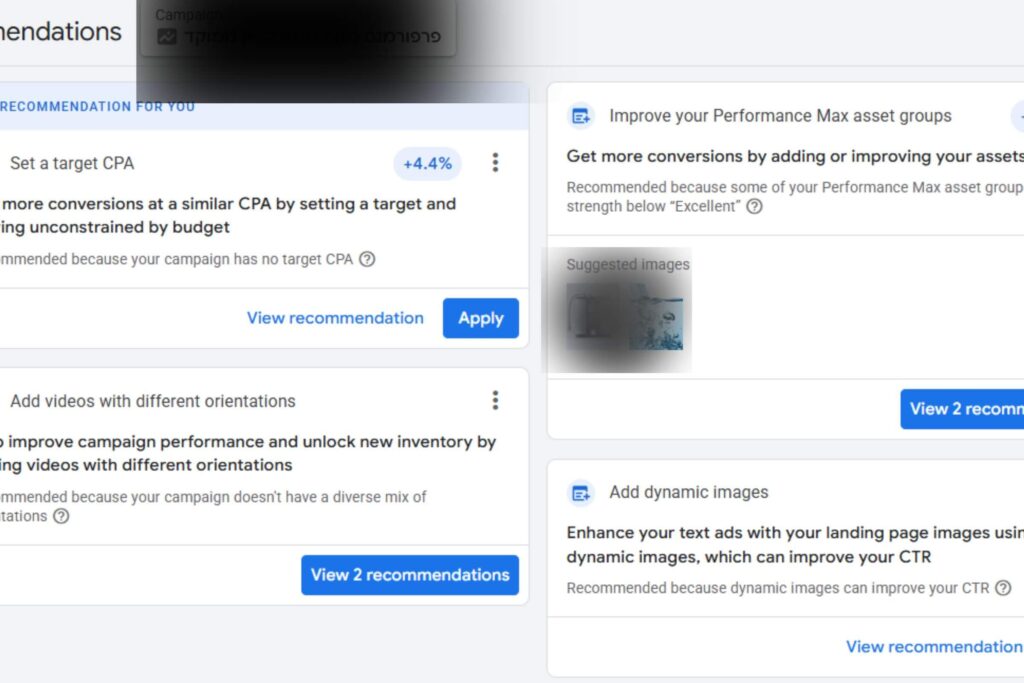Viewport: 1024px width, 683px height.
Task: Click 'Improve your Performance Max asset groups' title
Action: [x=780, y=116]
